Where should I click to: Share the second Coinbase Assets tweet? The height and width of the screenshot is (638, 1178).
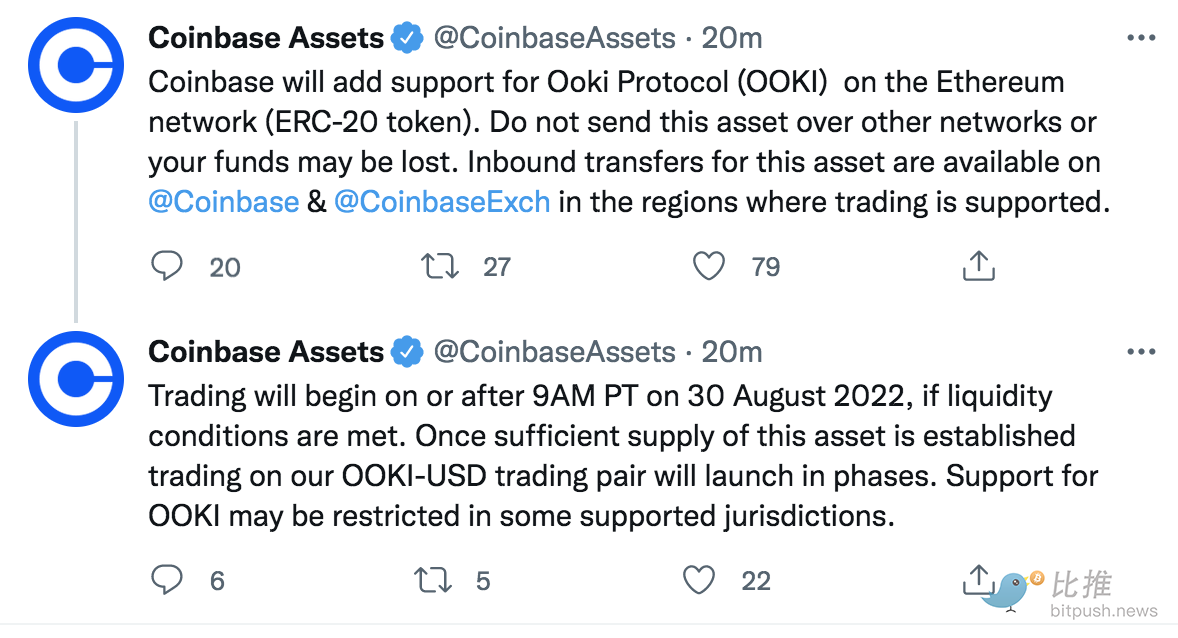tap(978, 579)
